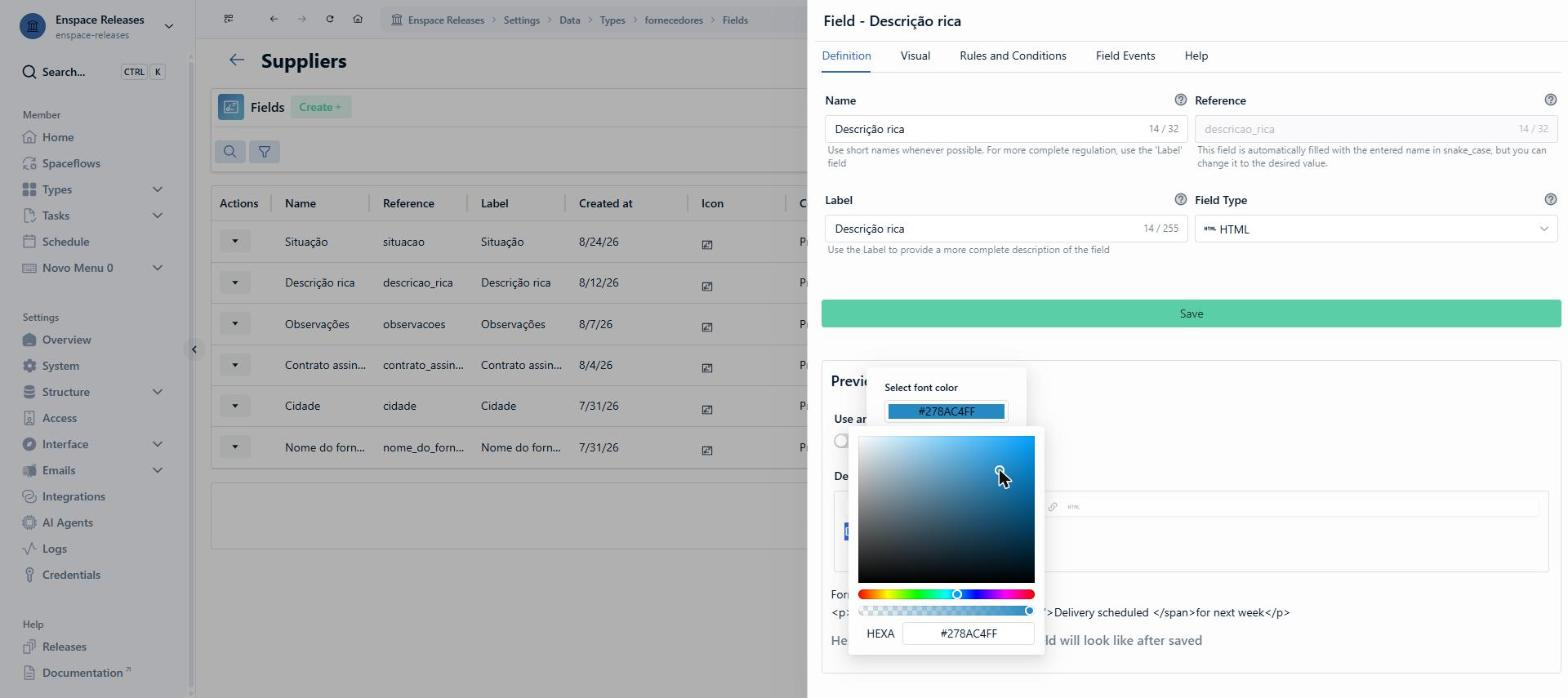This screenshot has height=698, width=1568.
Task: Click the help icon next to Name
Action: click(x=1180, y=100)
